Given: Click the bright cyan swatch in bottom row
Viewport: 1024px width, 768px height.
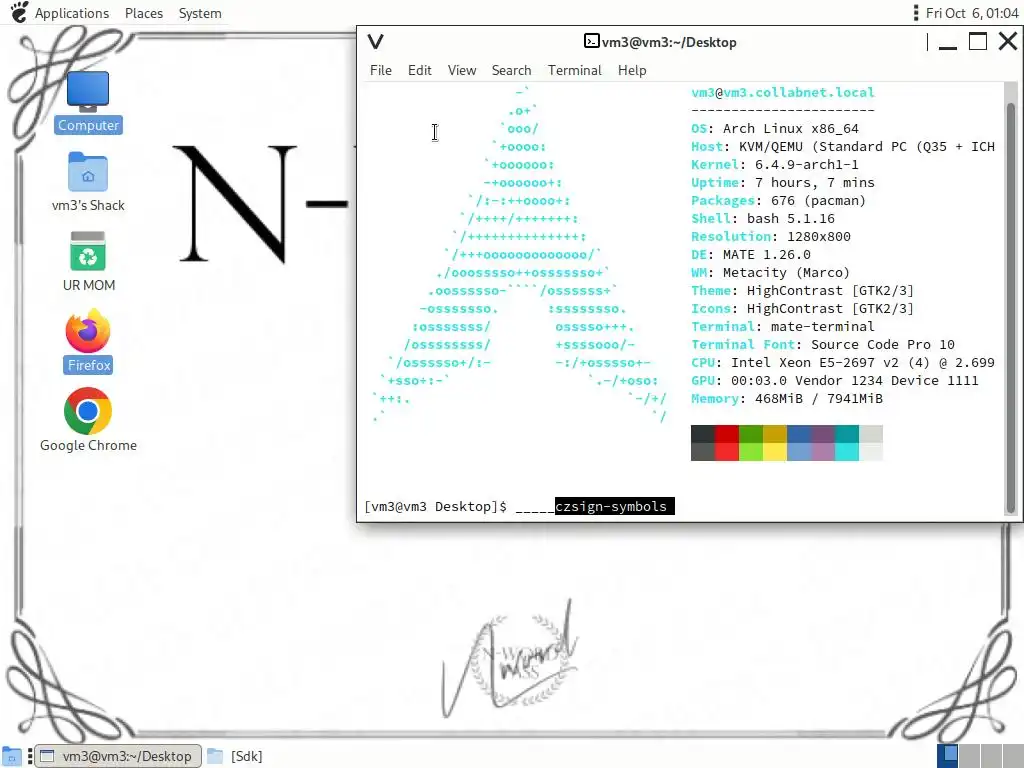Looking at the screenshot, I should tap(847, 452).
